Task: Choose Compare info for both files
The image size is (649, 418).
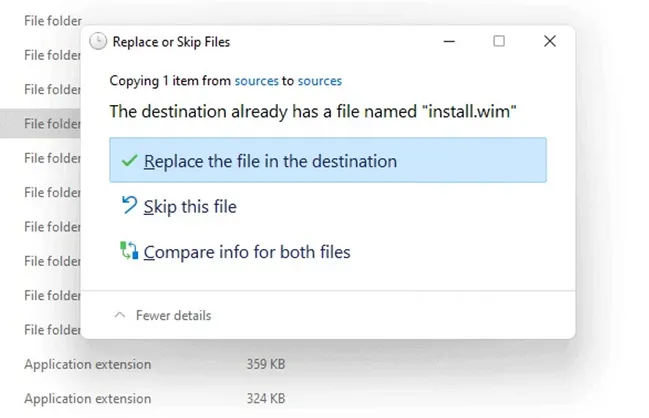Action: click(x=247, y=252)
